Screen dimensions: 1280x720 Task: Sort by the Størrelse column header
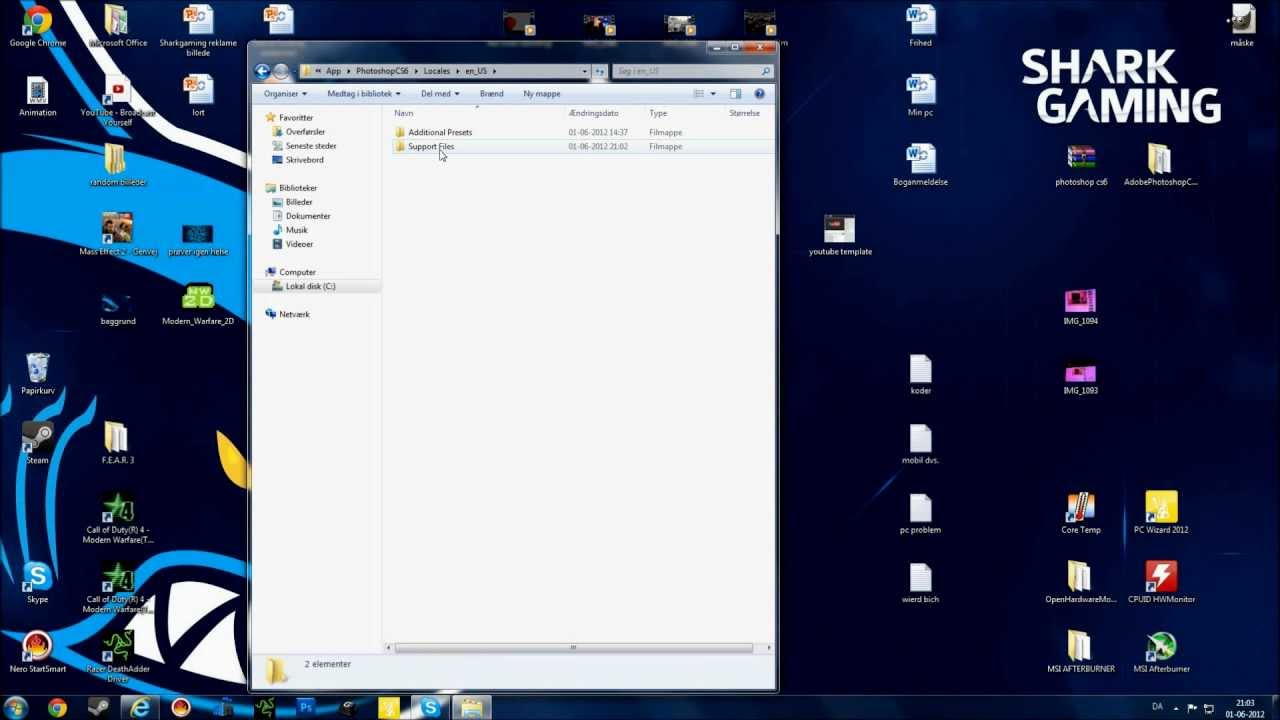744,113
